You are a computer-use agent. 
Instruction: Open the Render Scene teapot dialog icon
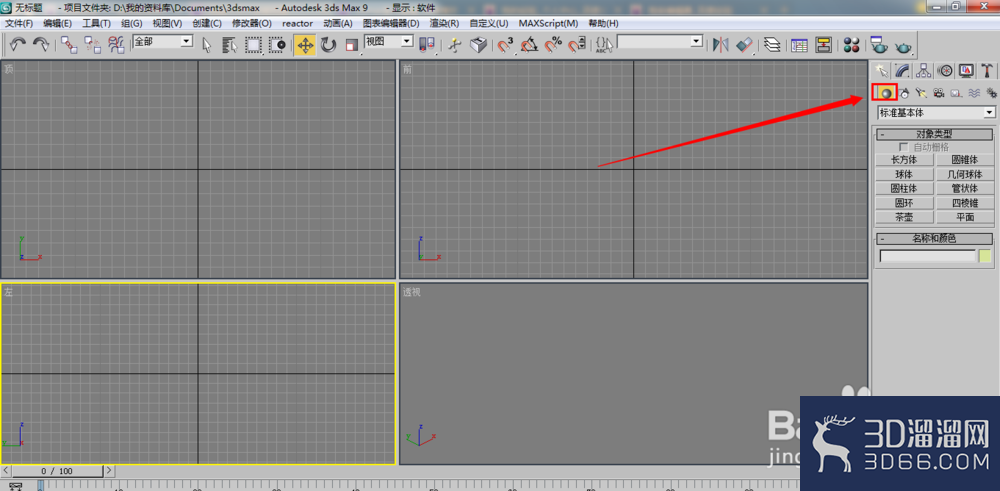click(879, 45)
